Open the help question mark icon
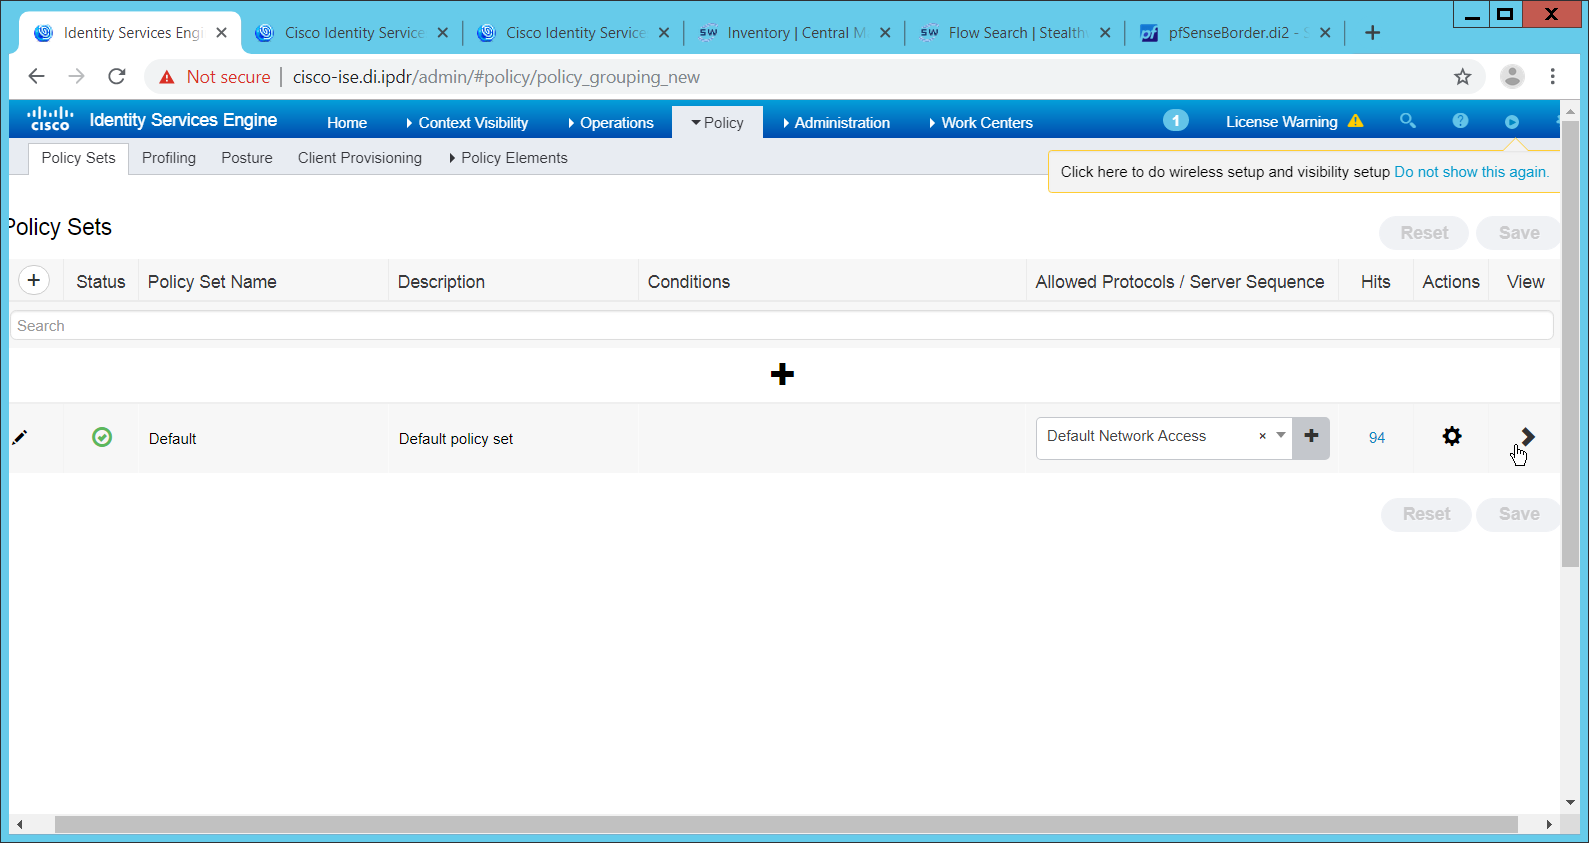The image size is (1589, 843). point(1460,121)
